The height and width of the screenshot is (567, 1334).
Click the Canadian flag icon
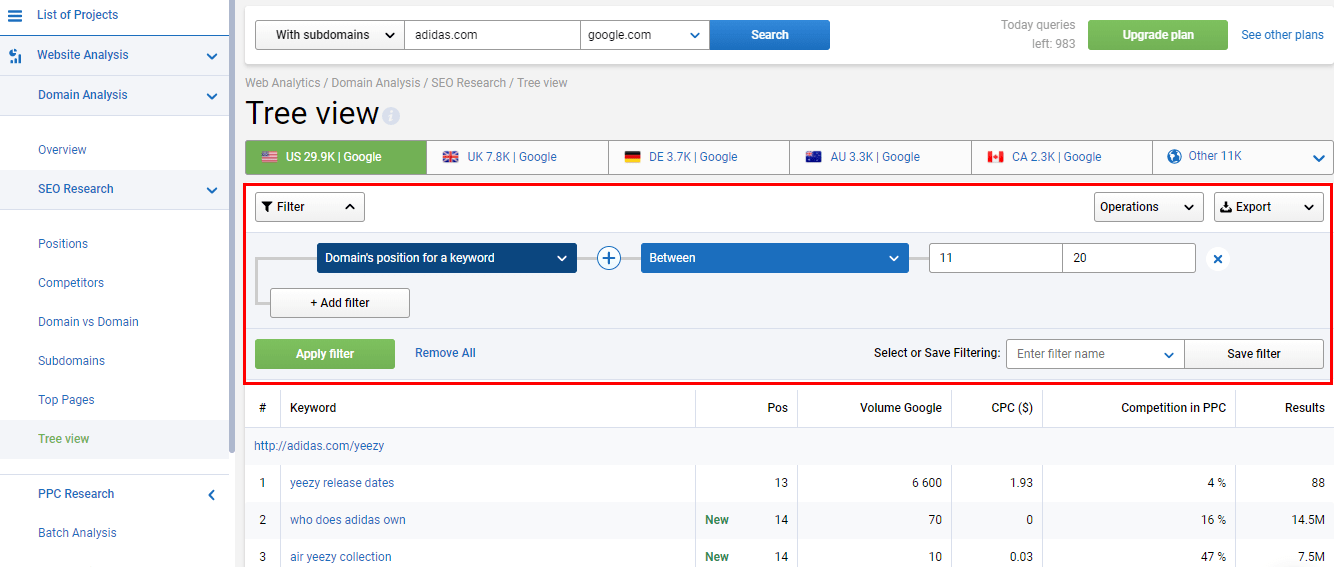coord(995,157)
